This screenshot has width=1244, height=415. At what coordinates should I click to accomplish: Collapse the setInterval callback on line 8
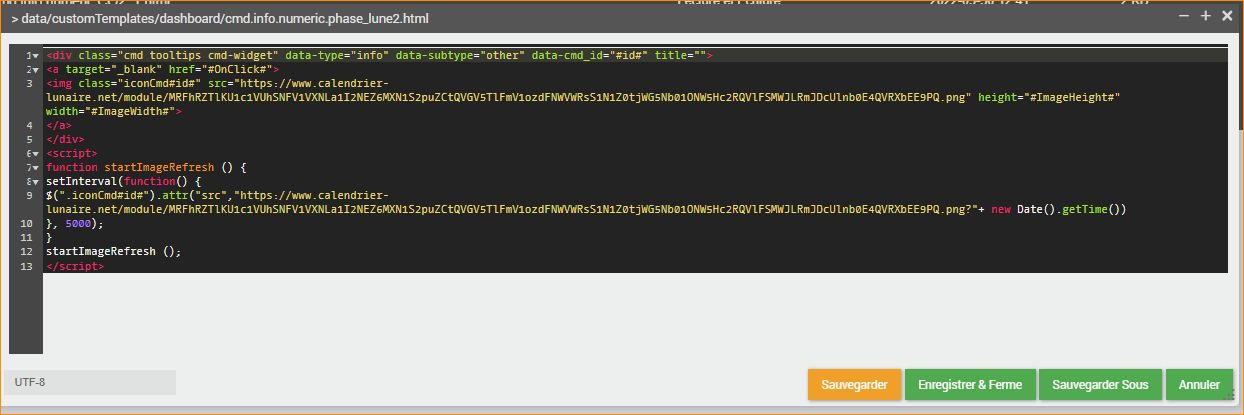(37, 182)
